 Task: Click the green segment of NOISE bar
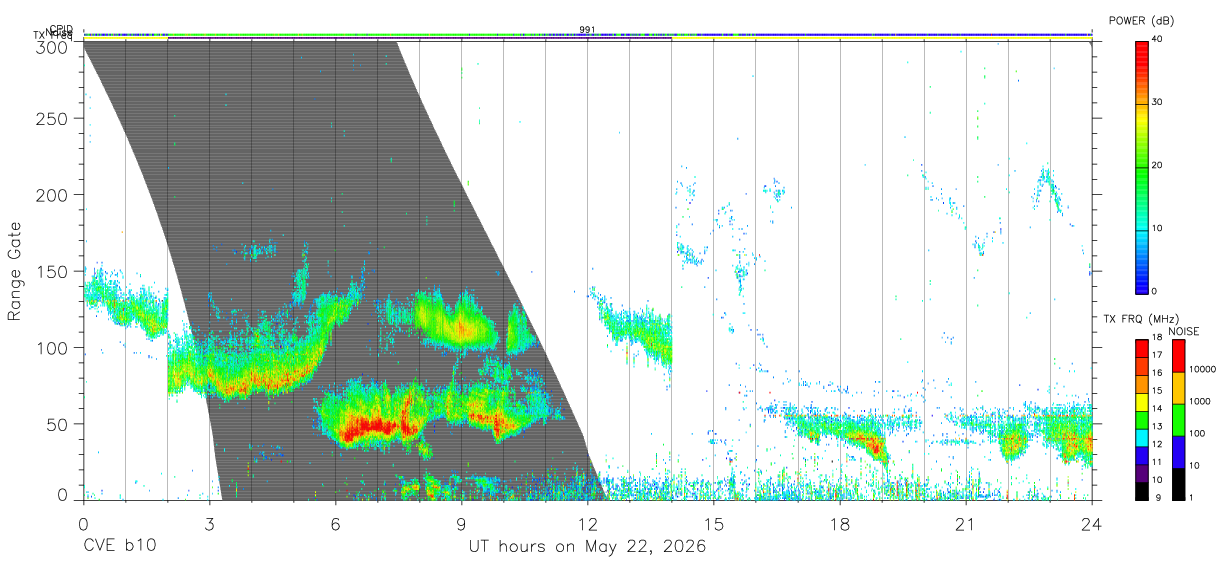point(1178,420)
